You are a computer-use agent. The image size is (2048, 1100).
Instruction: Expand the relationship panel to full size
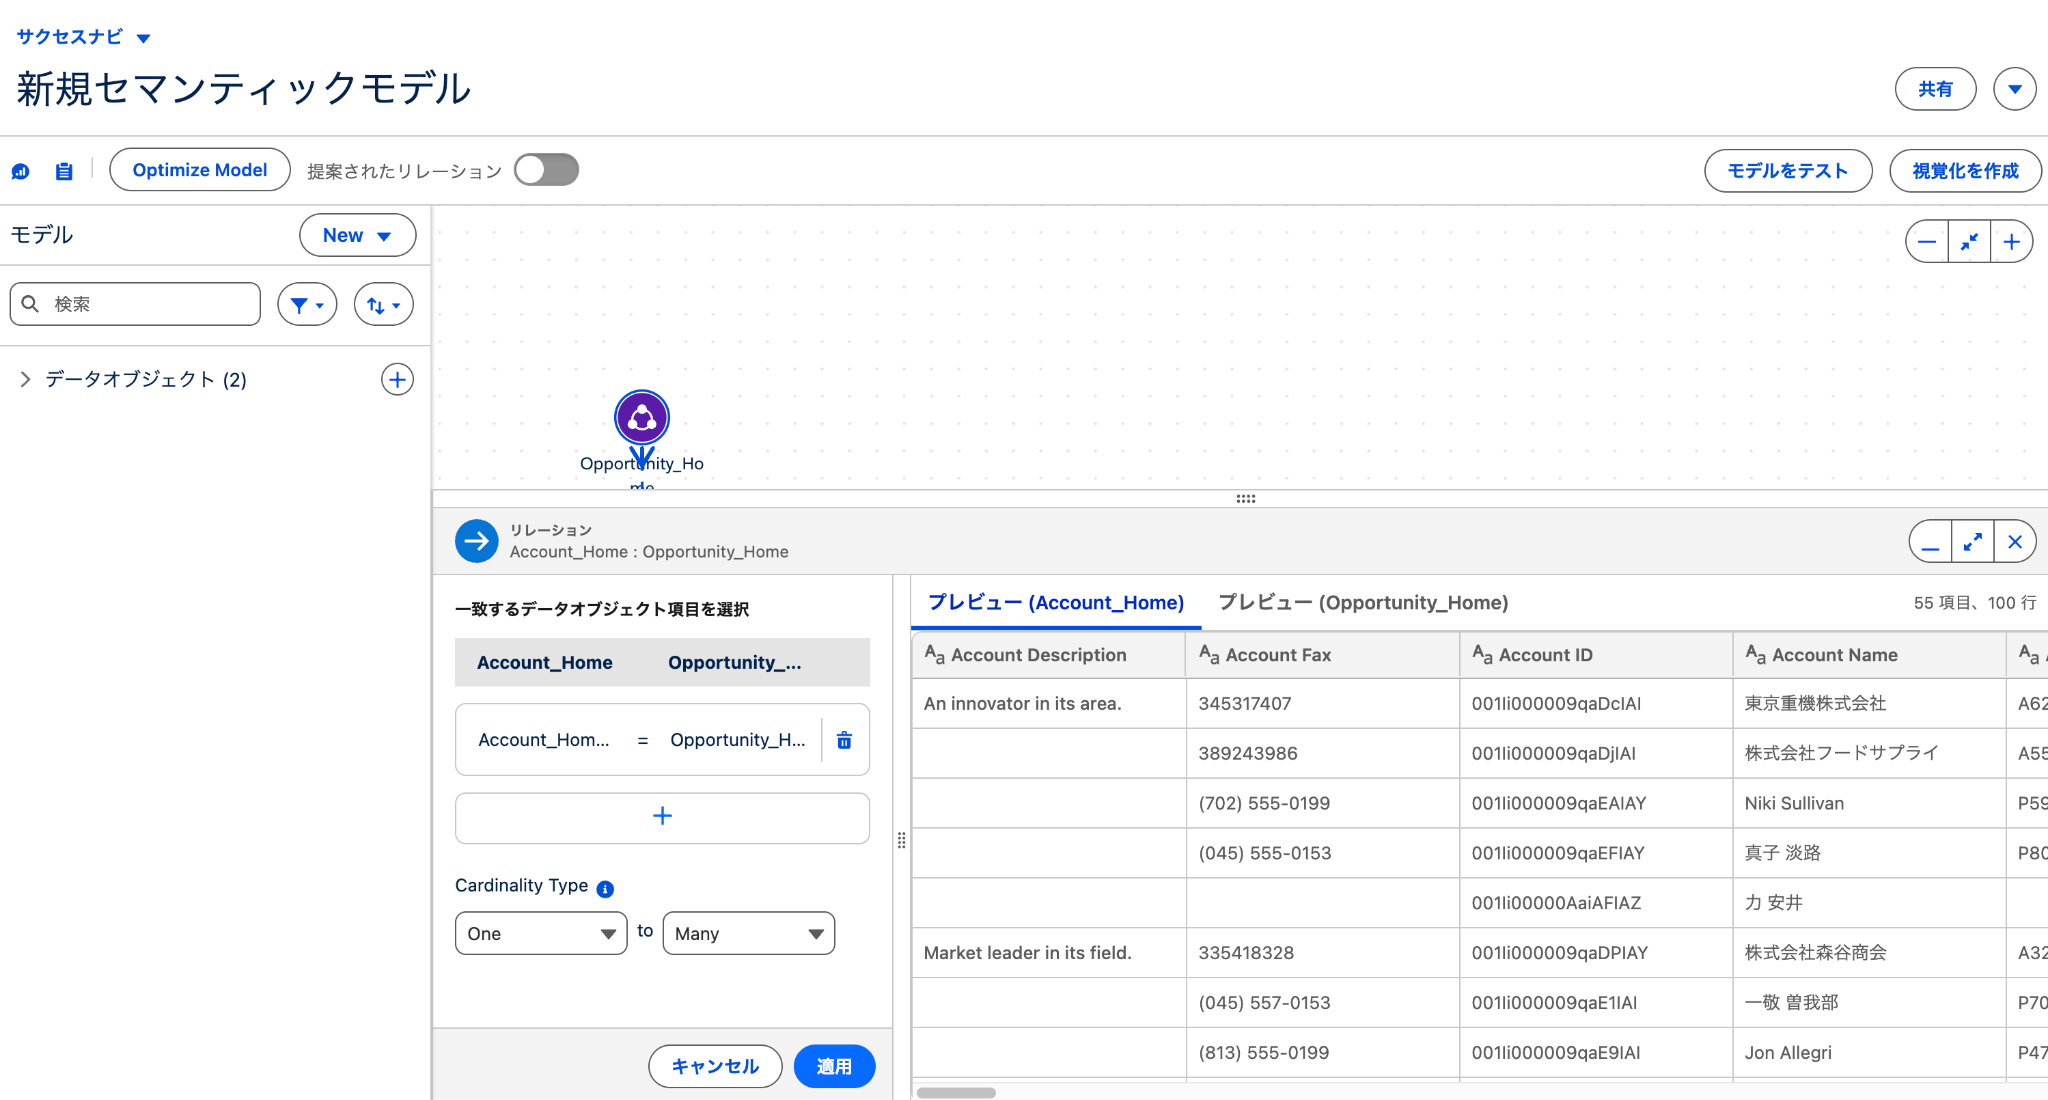tap(1972, 542)
